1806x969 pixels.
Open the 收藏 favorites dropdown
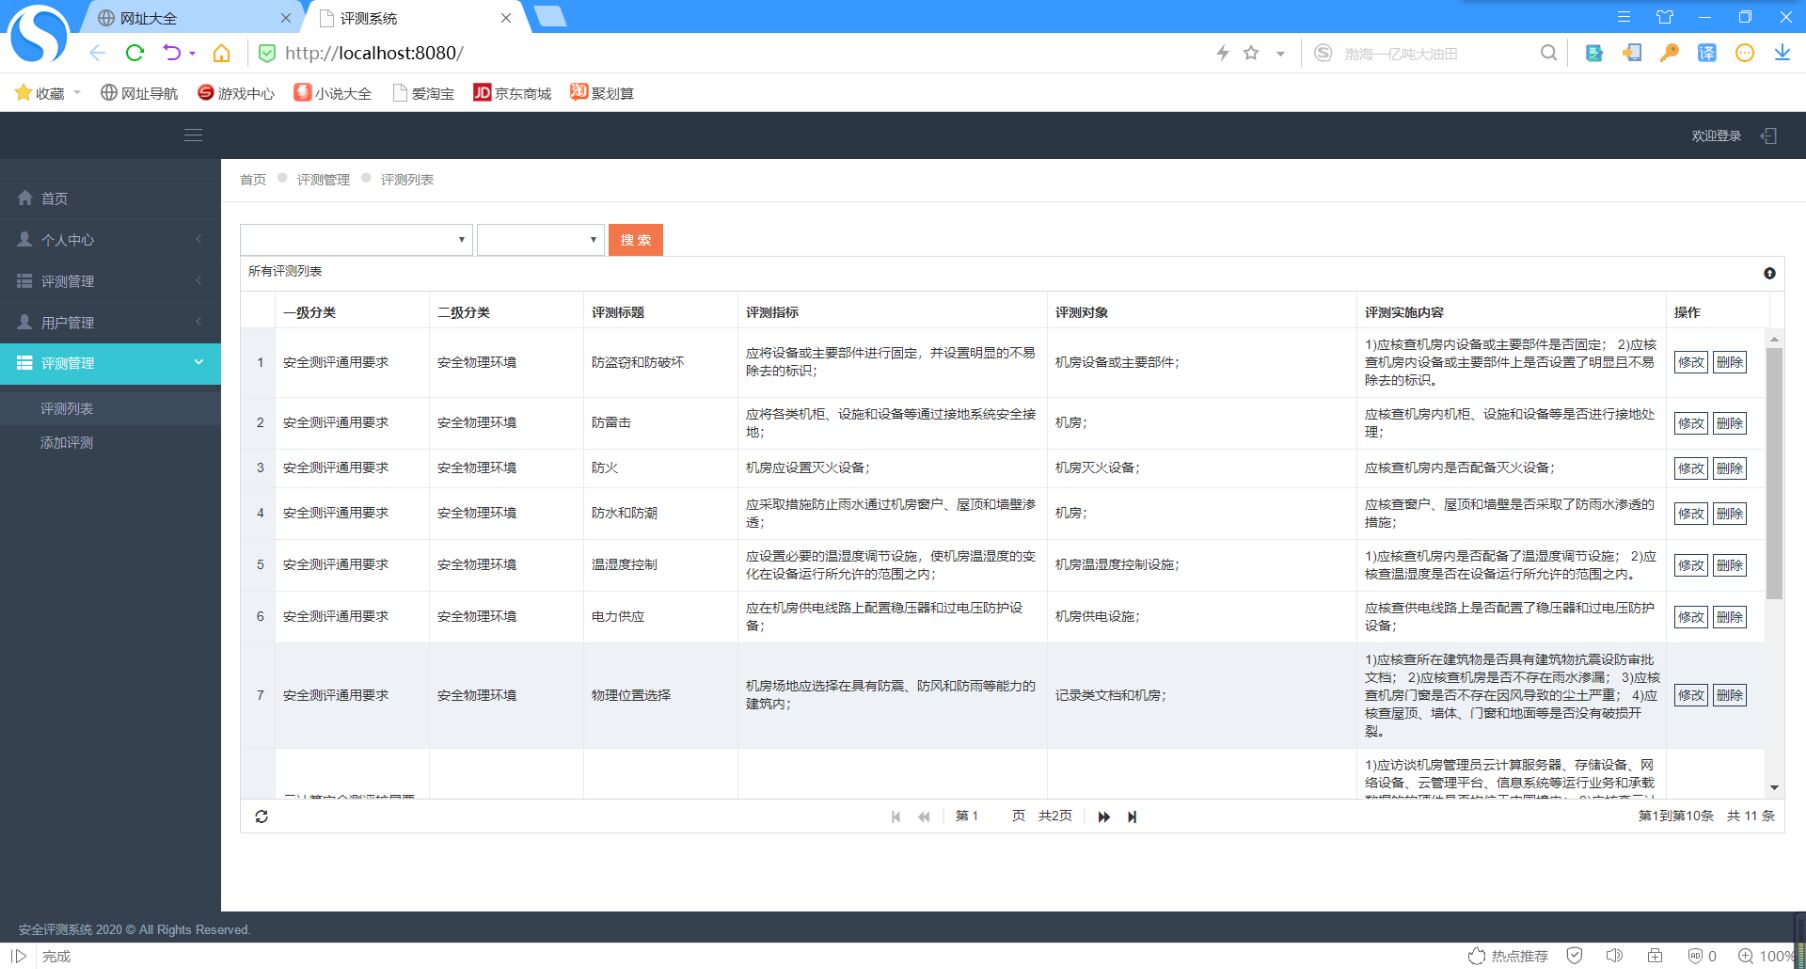(x=77, y=92)
